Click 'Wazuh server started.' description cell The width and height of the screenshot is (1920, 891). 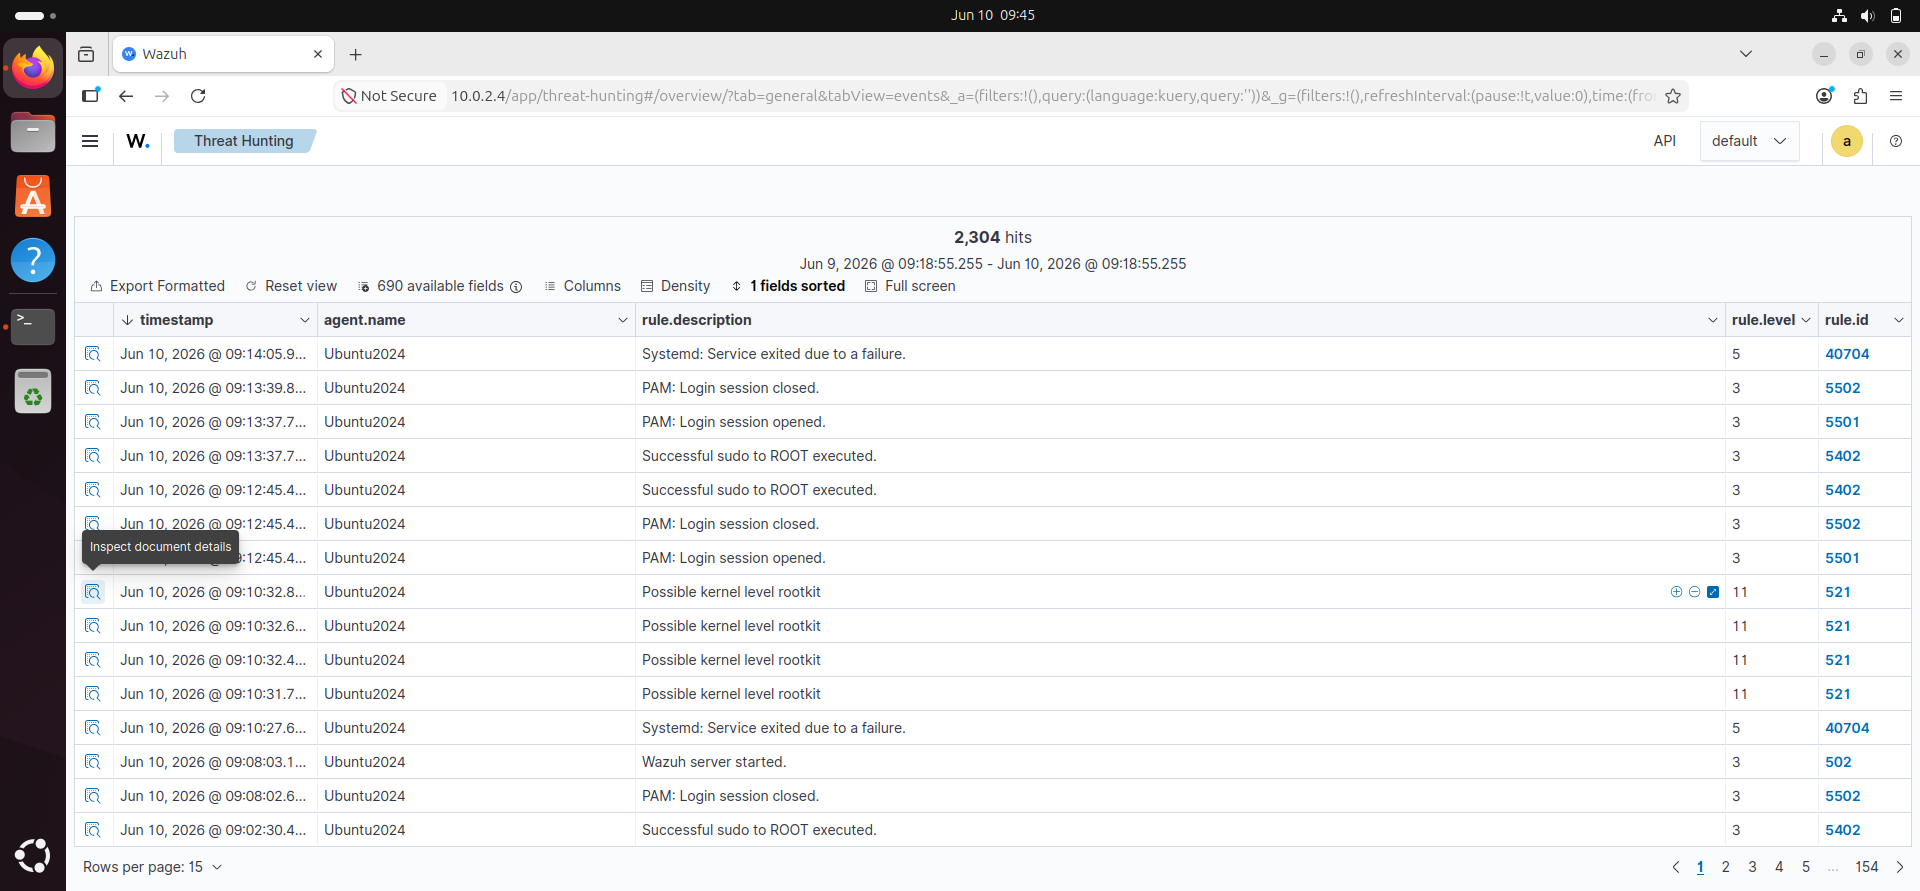pos(1180,762)
